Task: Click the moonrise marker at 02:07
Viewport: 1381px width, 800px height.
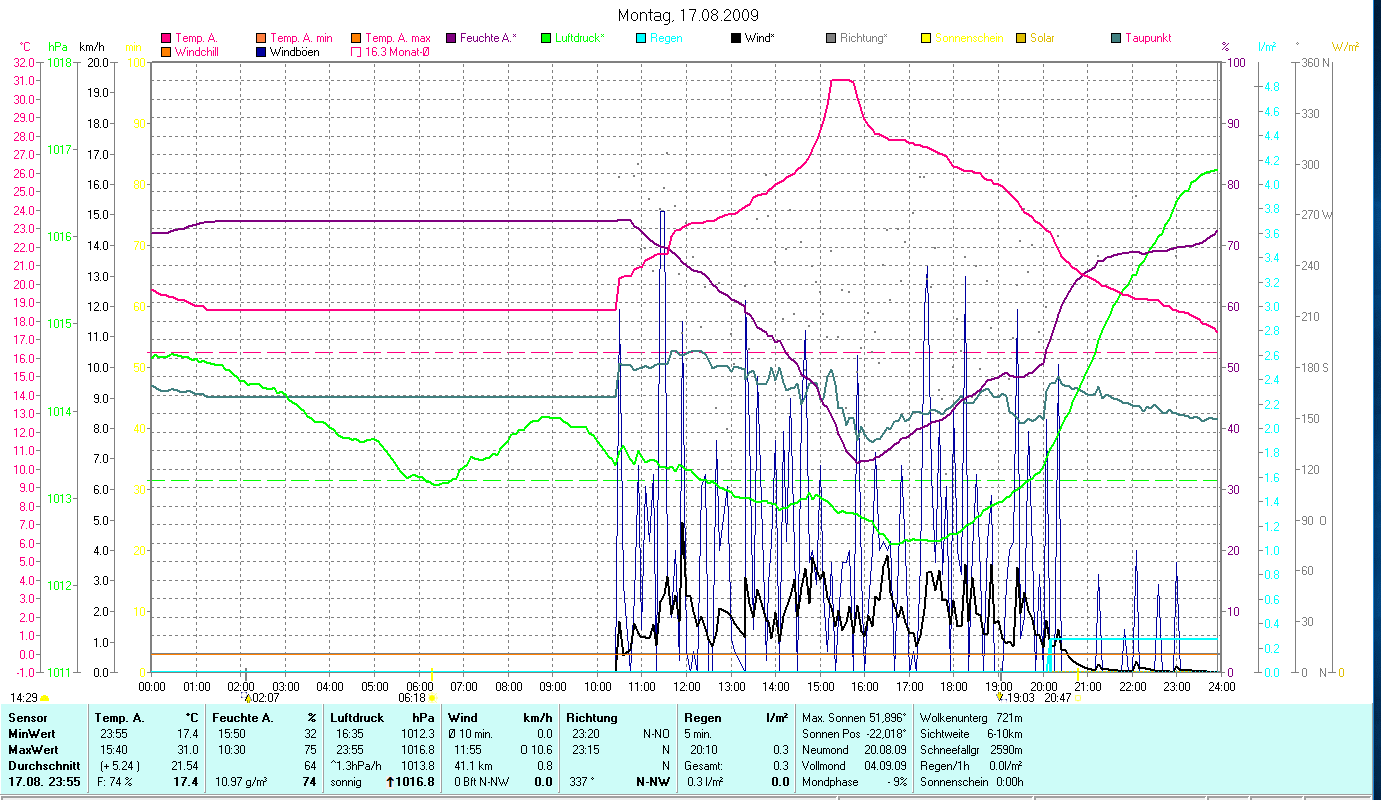Action: (247, 697)
